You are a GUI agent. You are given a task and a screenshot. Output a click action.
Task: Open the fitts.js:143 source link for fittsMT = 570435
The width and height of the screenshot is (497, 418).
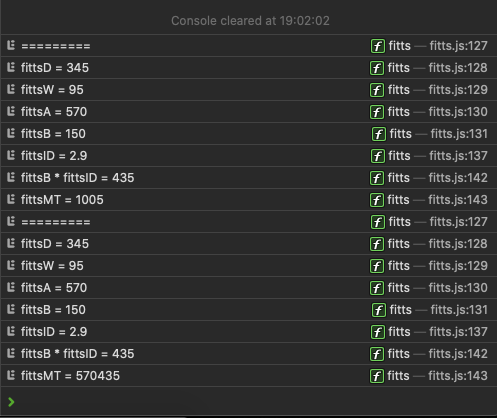(x=458, y=376)
